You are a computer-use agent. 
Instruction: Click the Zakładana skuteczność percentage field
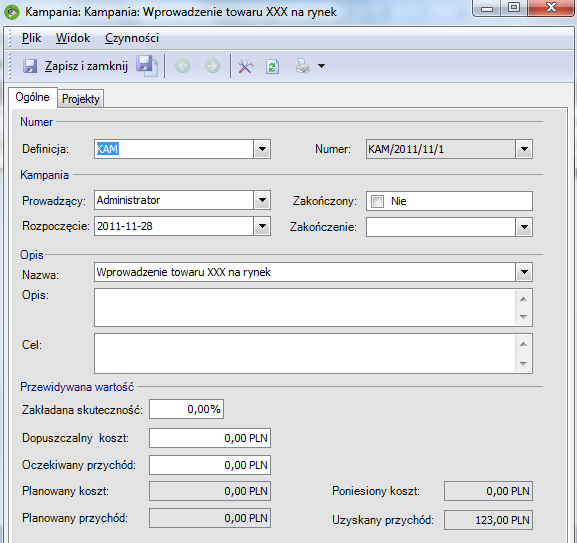coord(186,409)
